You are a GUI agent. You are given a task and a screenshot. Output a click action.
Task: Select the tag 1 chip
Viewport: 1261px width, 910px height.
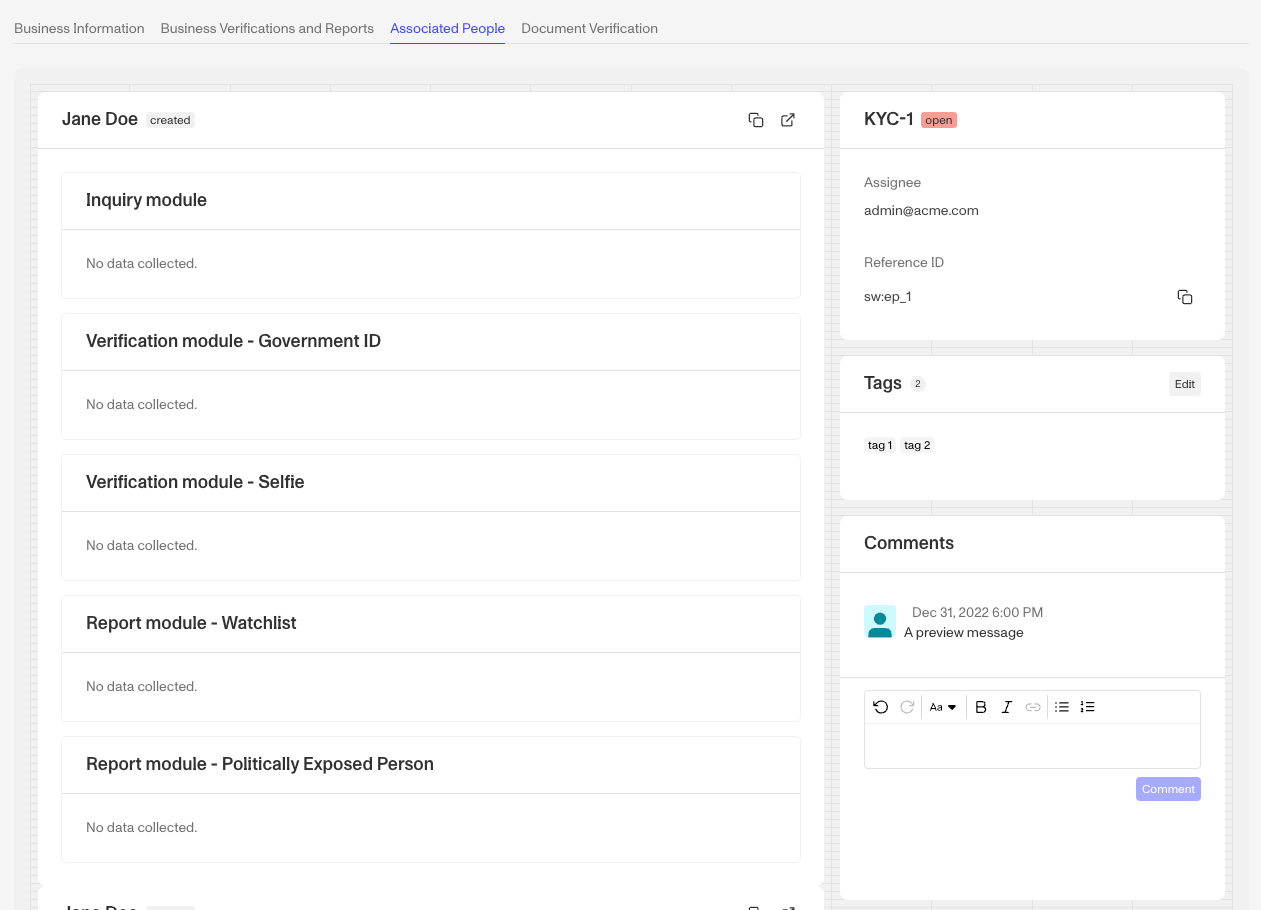(880, 445)
